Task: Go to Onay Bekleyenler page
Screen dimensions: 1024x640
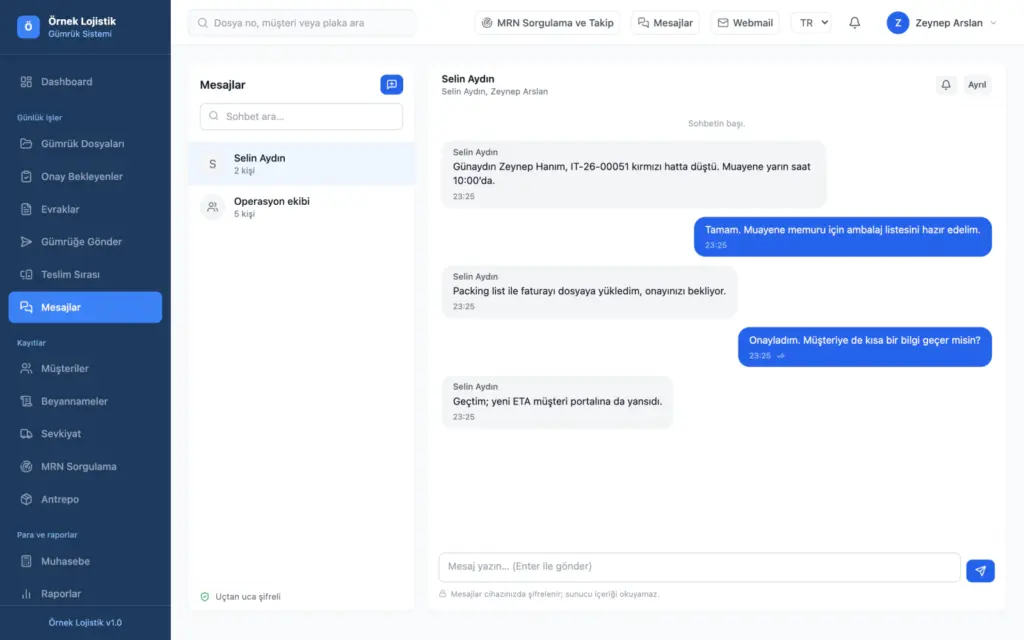Action: [85, 176]
